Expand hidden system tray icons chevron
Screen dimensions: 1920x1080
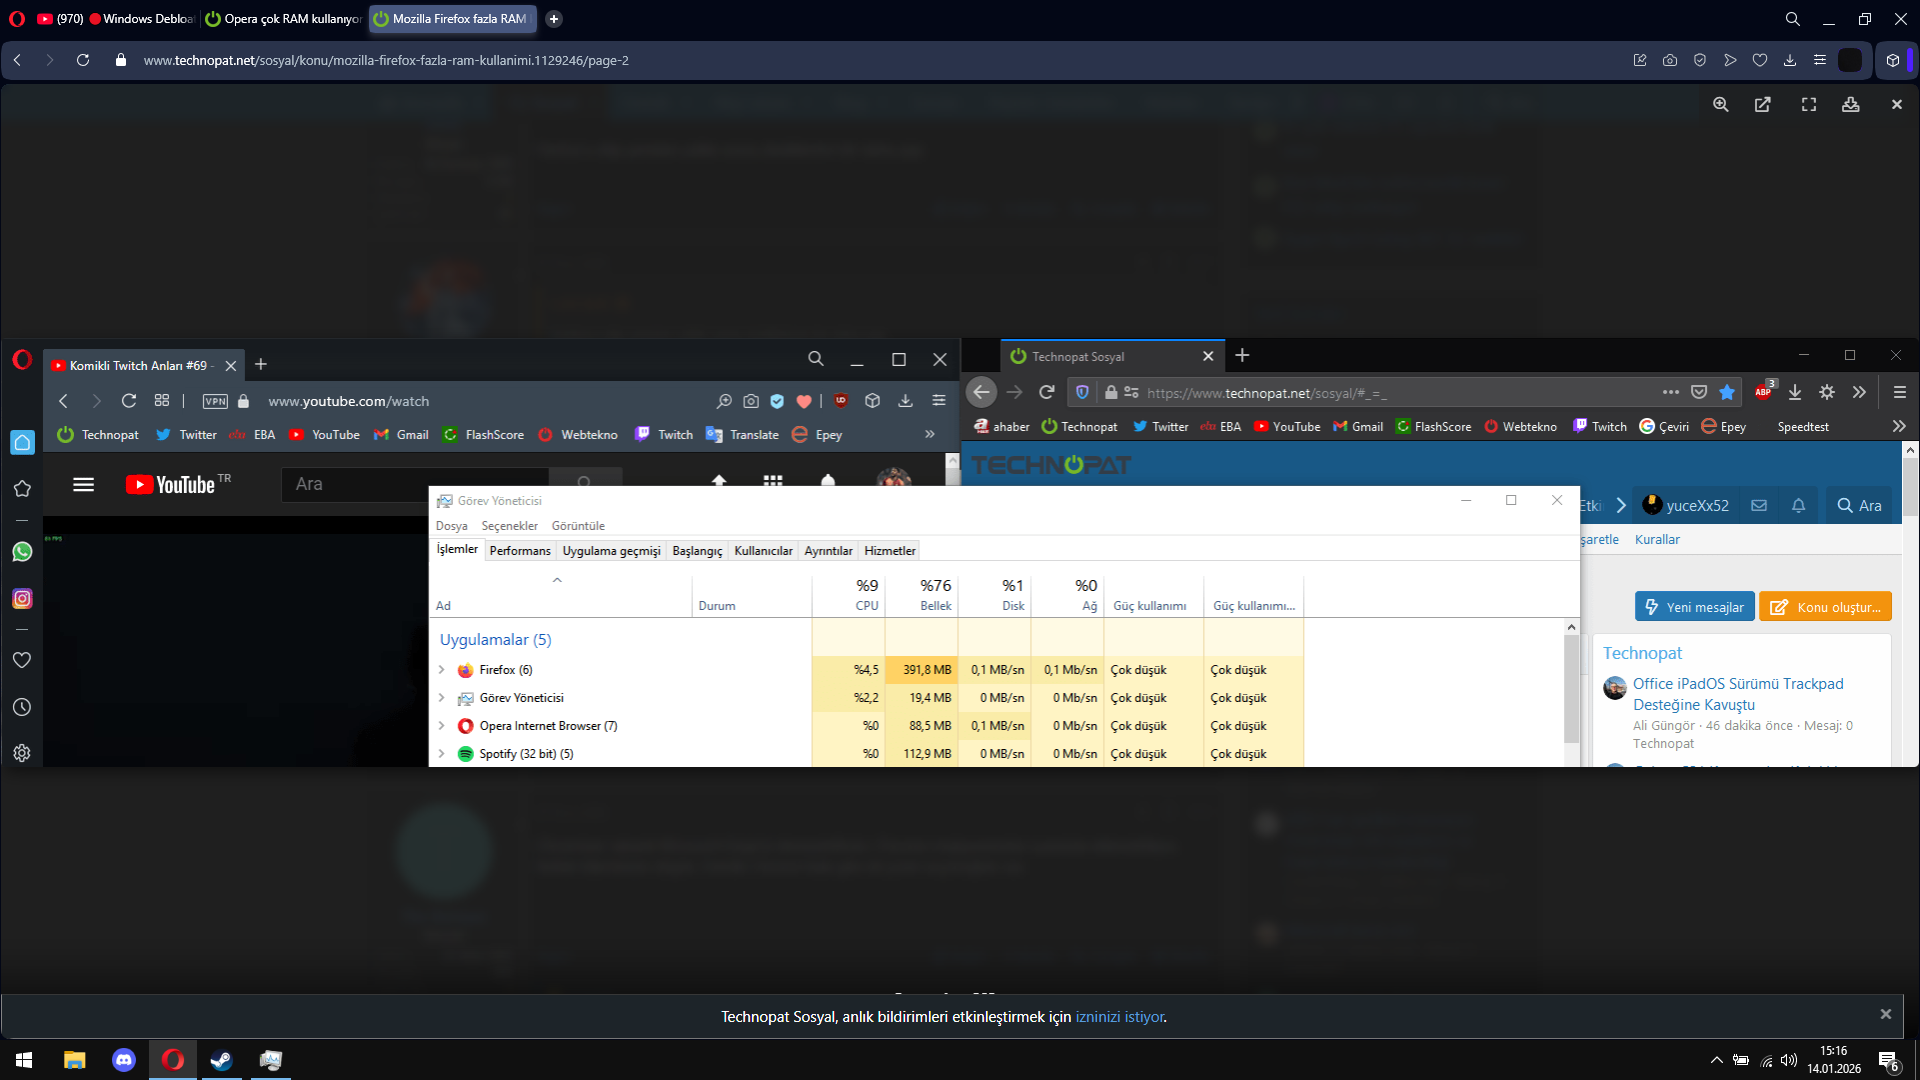[x=1716, y=1060]
